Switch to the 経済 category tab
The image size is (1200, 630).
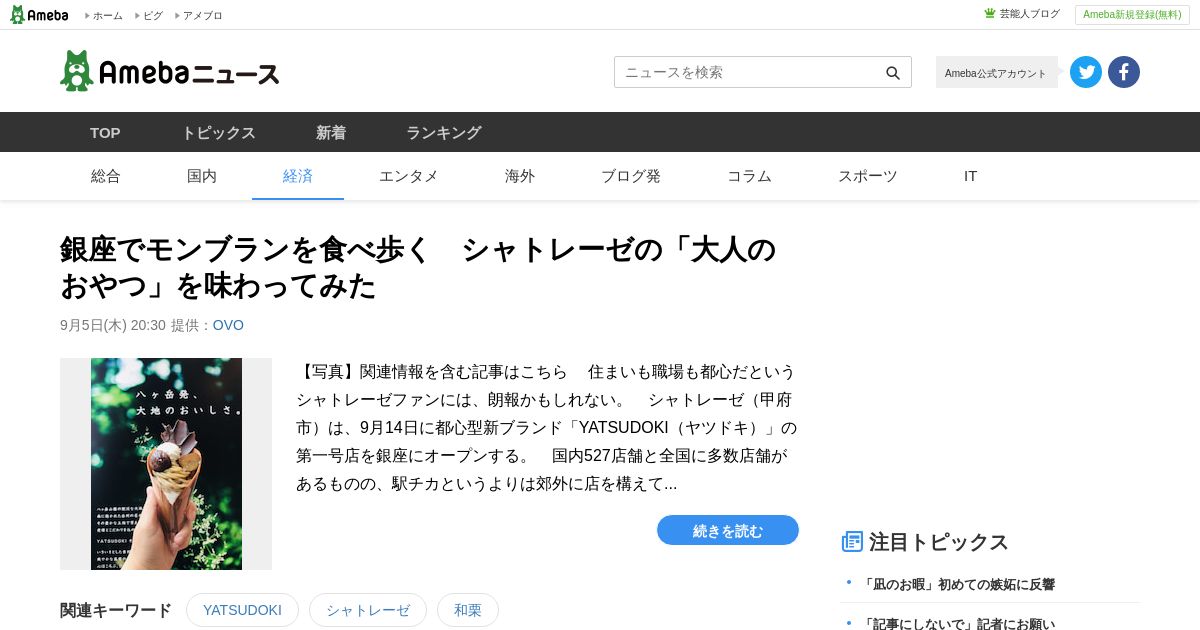(298, 176)
